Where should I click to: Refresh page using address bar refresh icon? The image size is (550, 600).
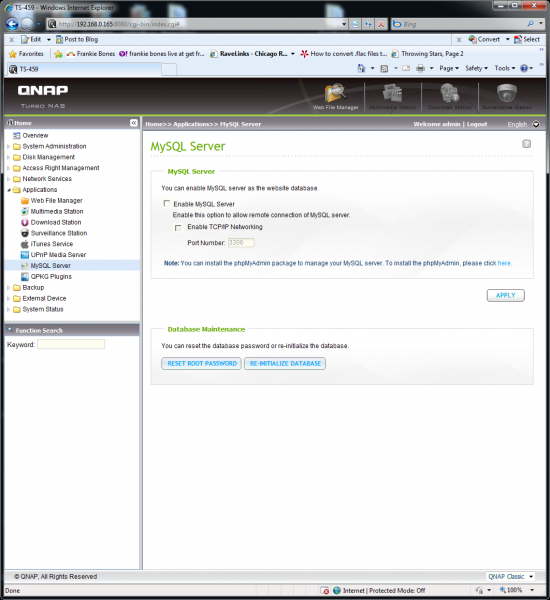(368, 24)
